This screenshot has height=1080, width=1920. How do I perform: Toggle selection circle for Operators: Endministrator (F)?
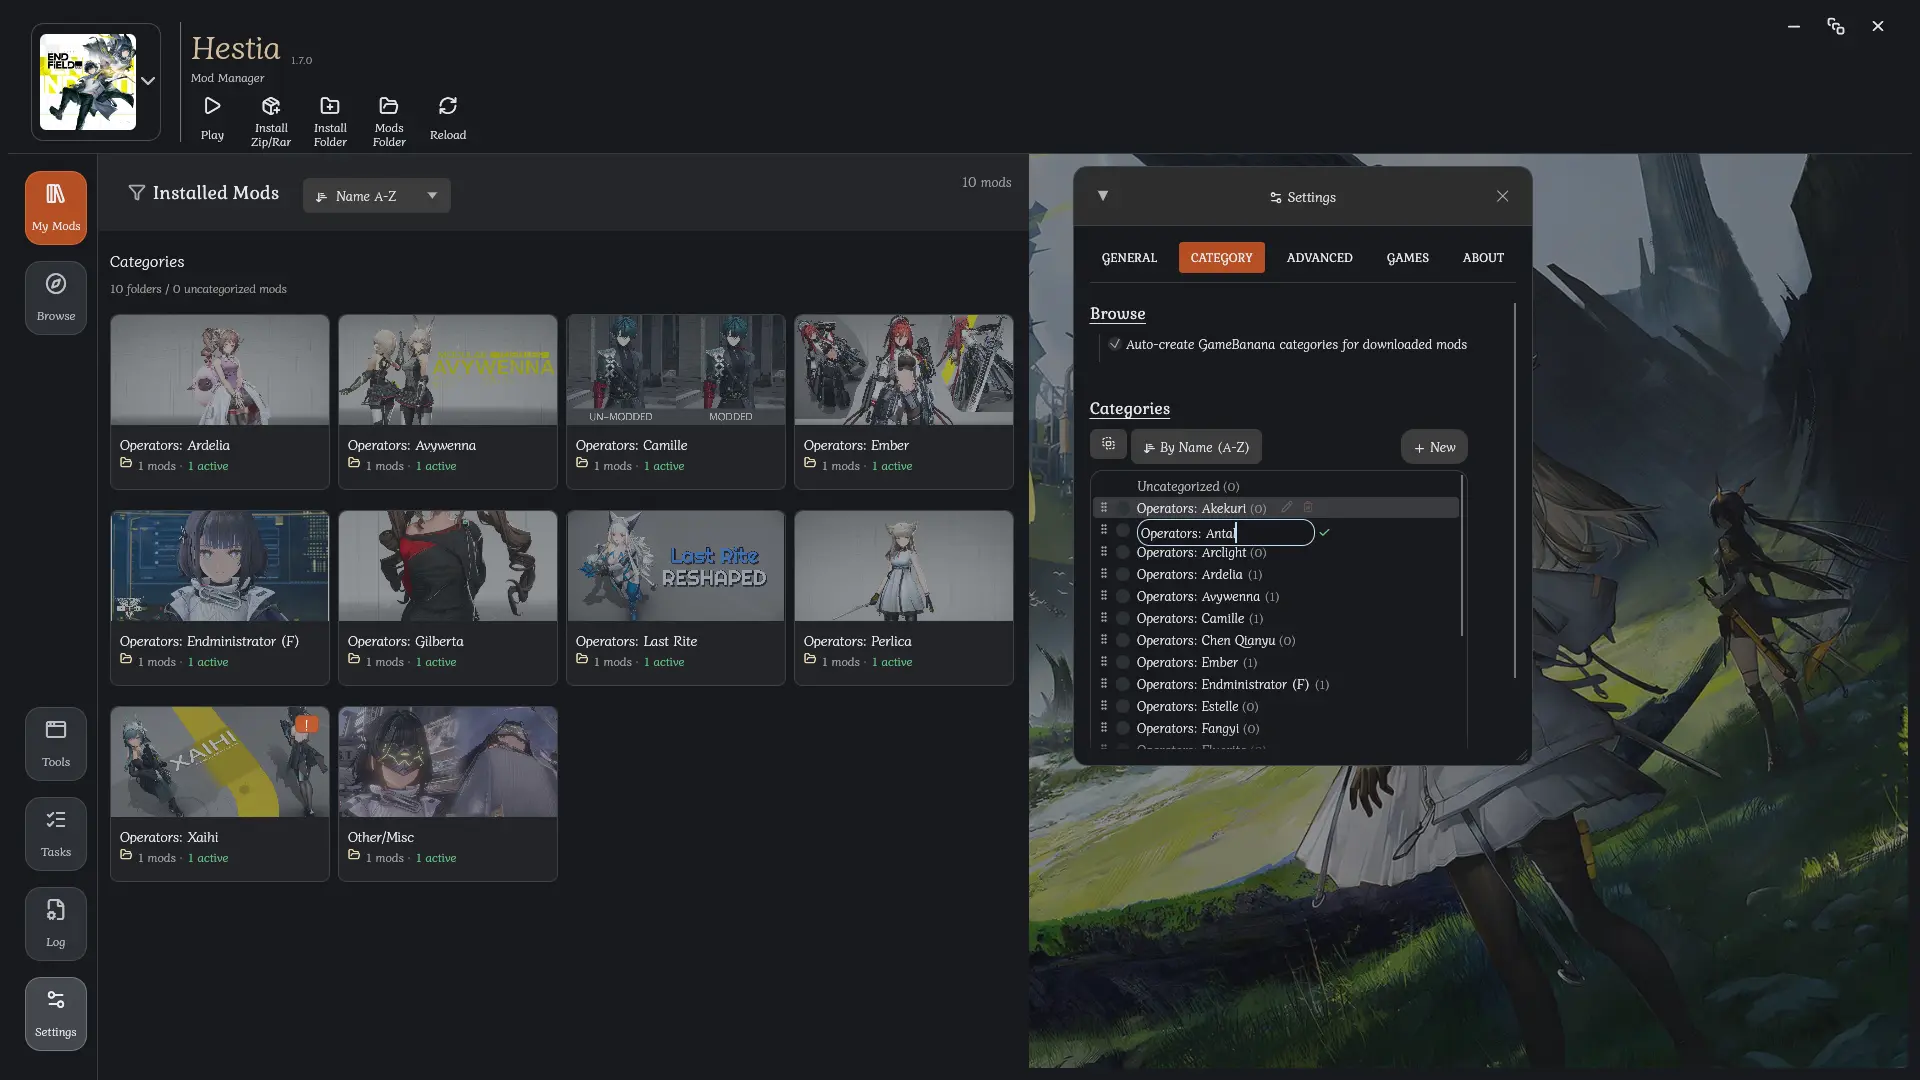(x=1123, y=684)
